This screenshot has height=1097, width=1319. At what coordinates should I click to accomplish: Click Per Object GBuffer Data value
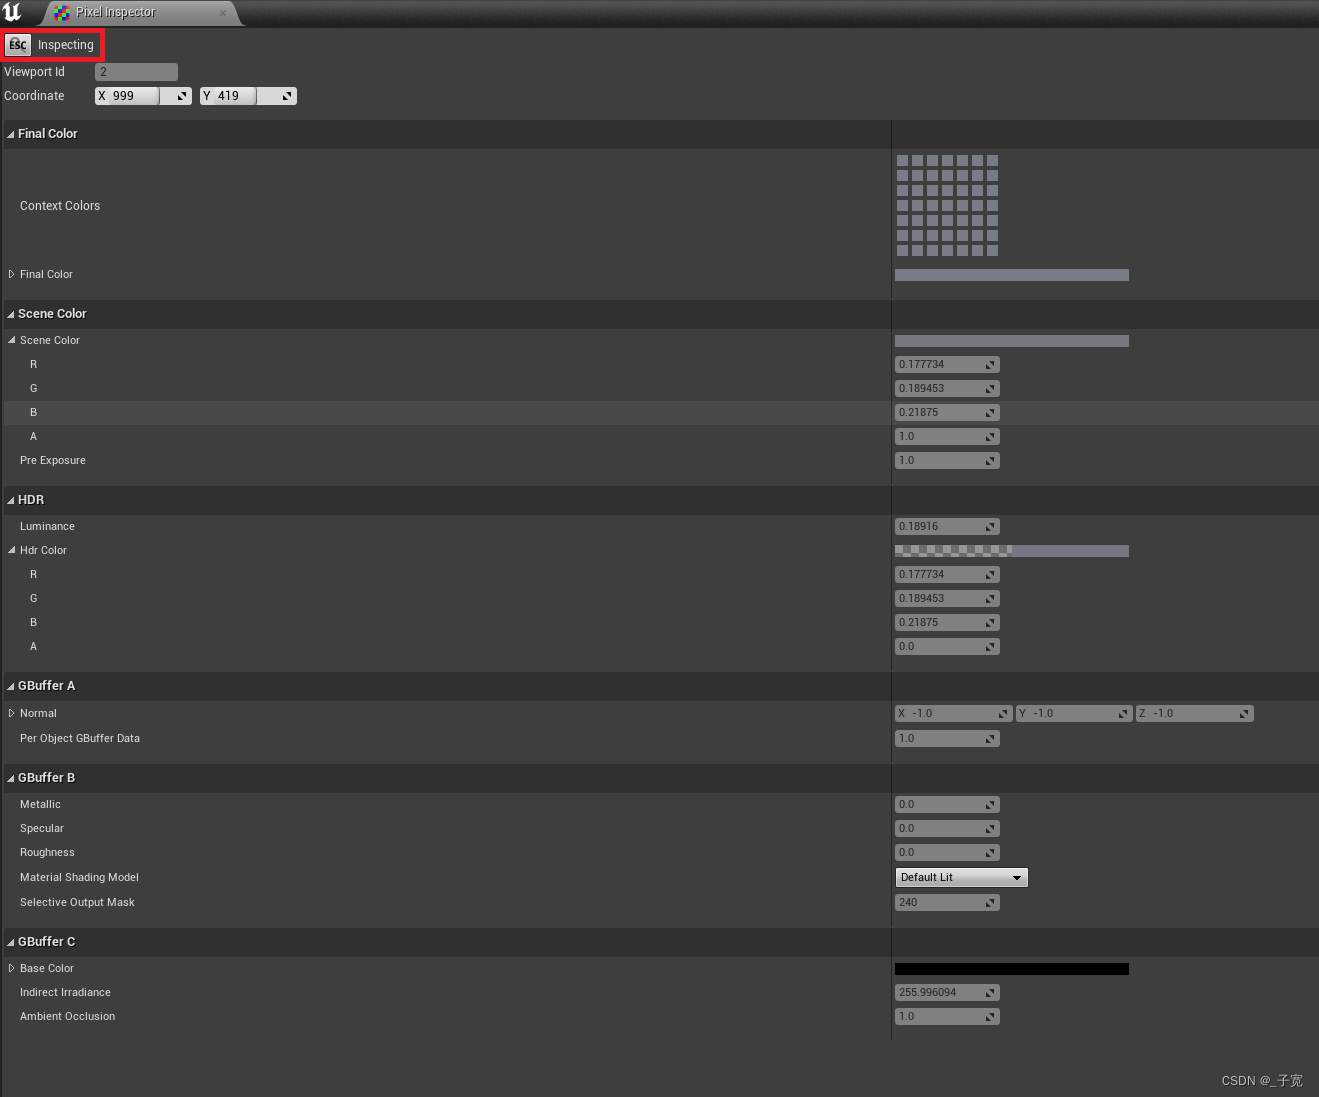947,739
